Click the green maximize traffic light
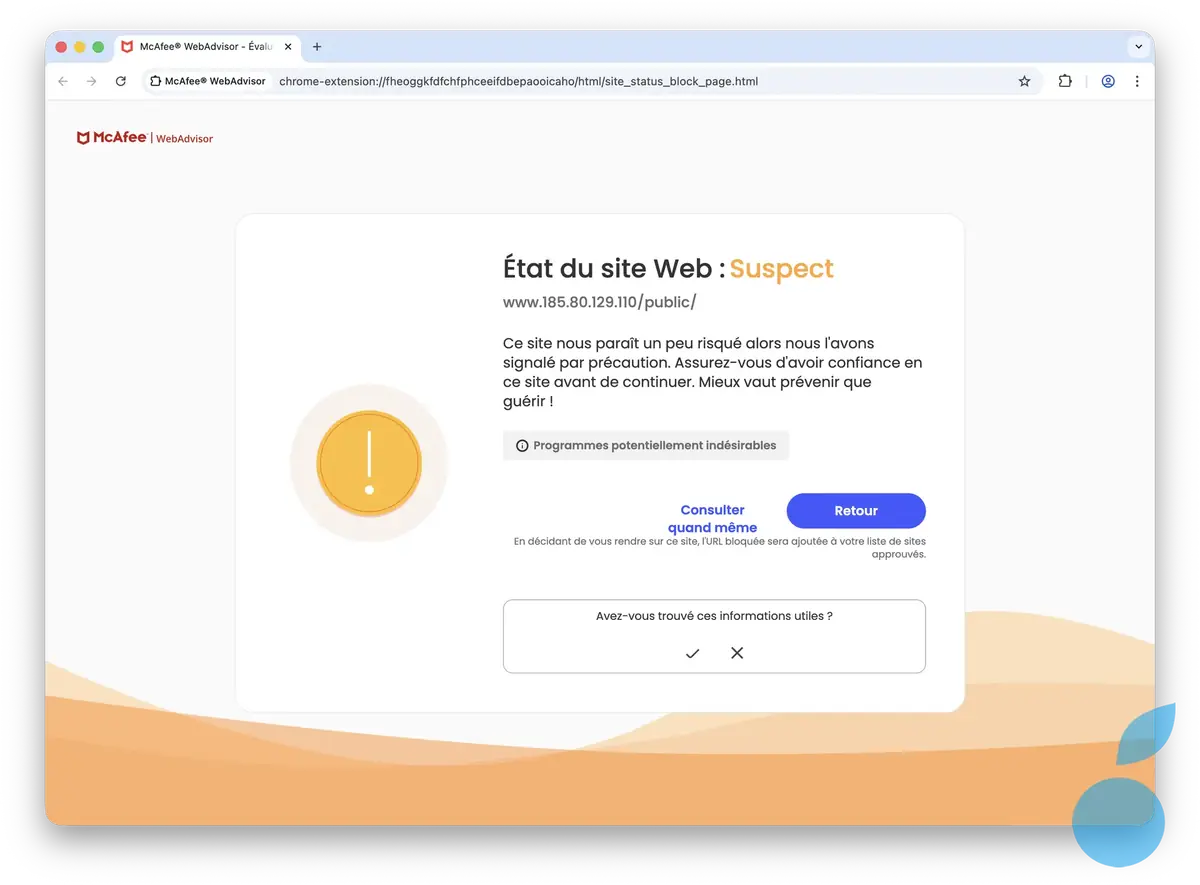 point(96,46)
